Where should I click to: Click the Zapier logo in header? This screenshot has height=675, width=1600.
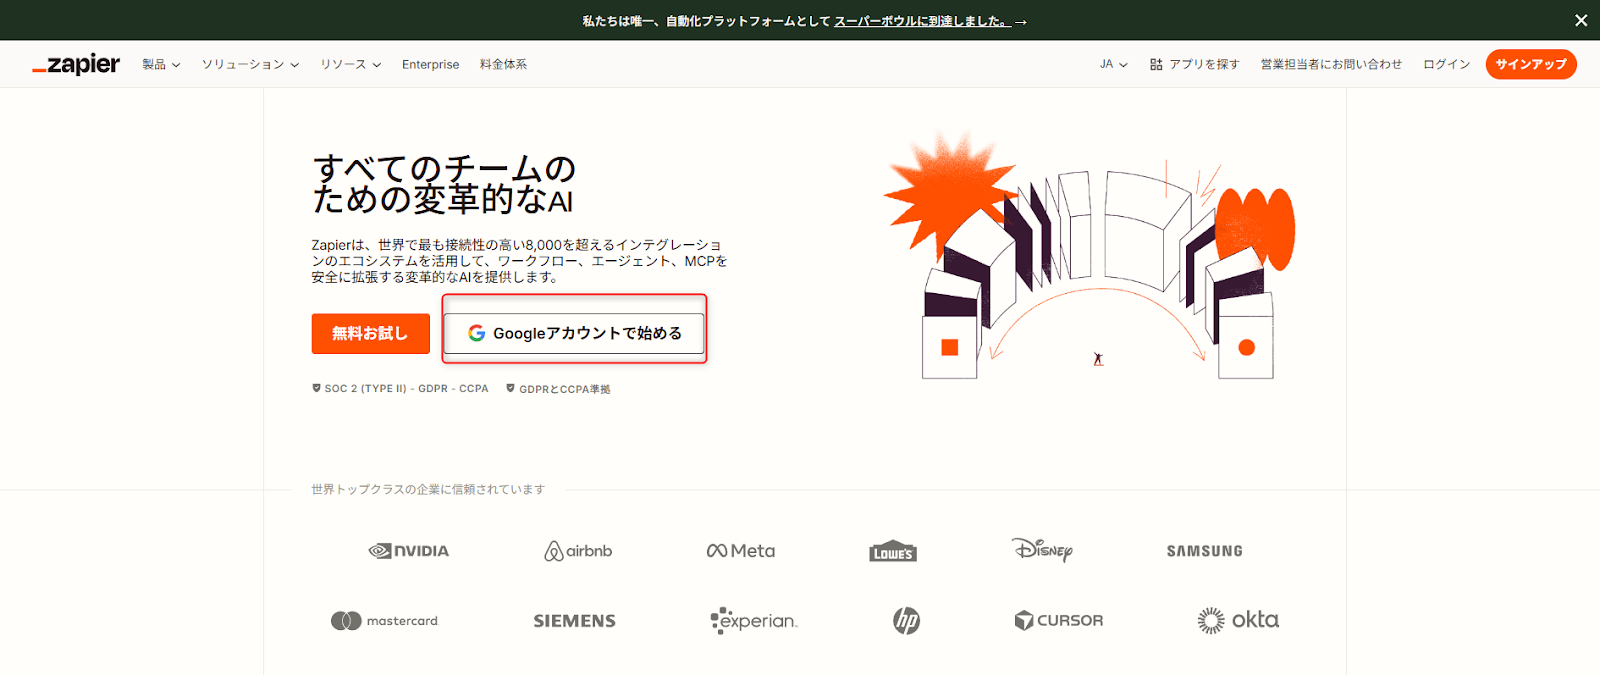76,64
